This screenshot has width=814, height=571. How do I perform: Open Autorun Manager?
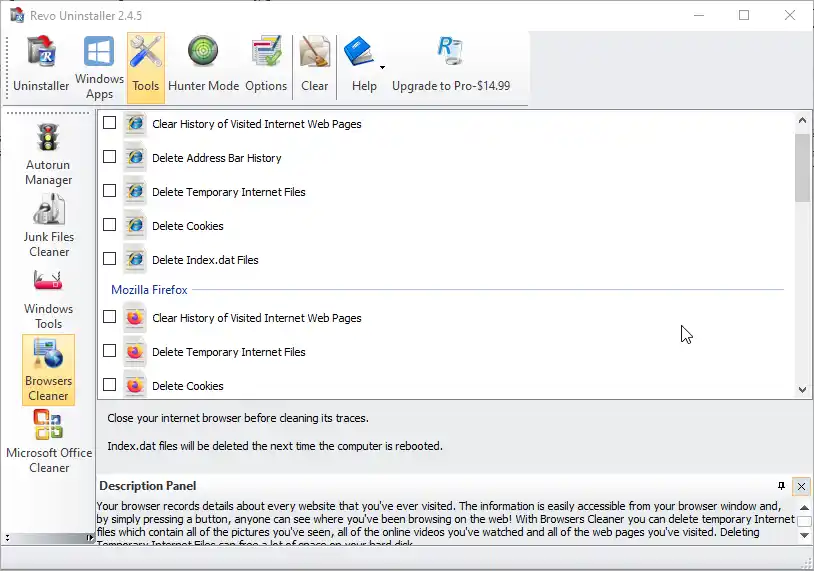coord(48,155)
